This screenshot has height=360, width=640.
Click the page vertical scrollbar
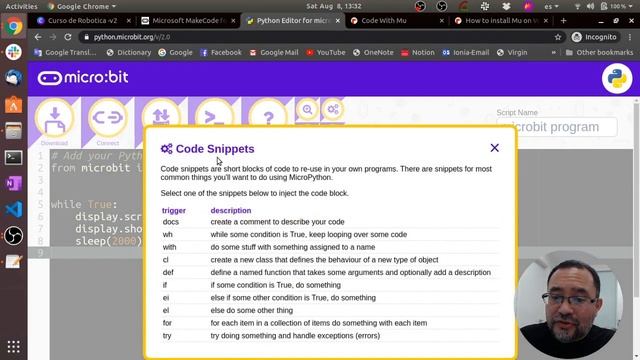tap(637, 200)
